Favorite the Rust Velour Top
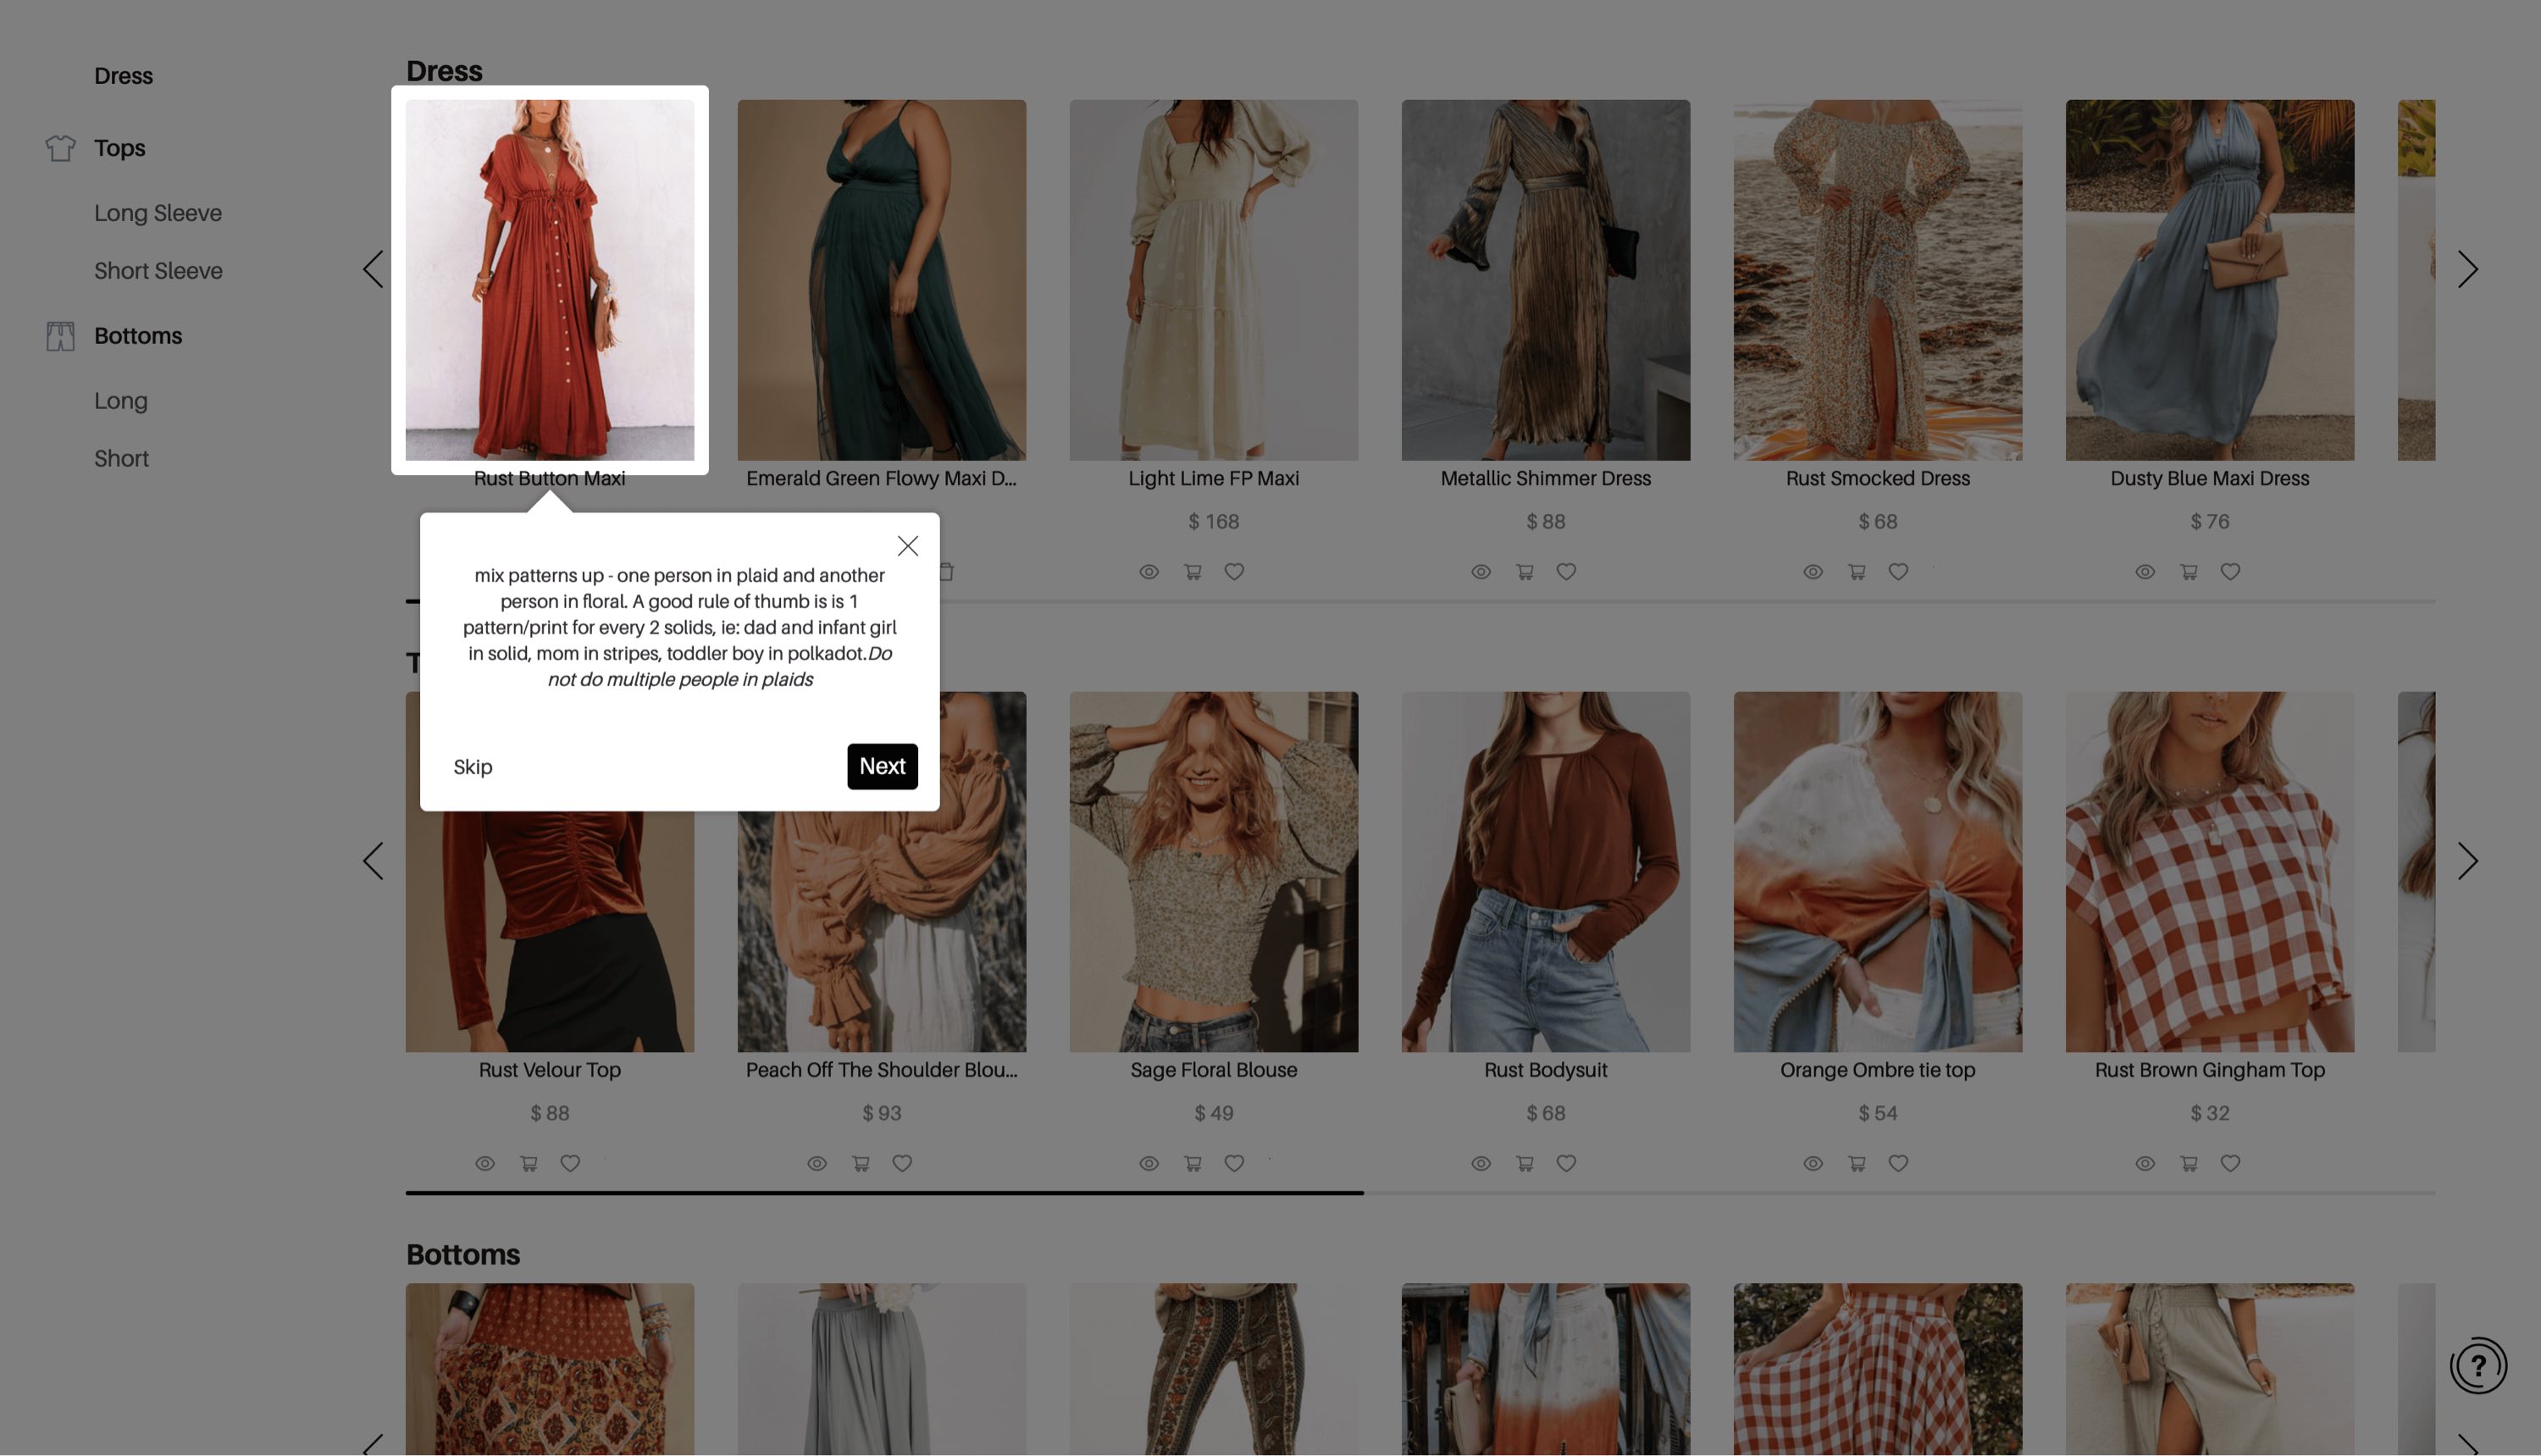 (x=570, y=1163)
